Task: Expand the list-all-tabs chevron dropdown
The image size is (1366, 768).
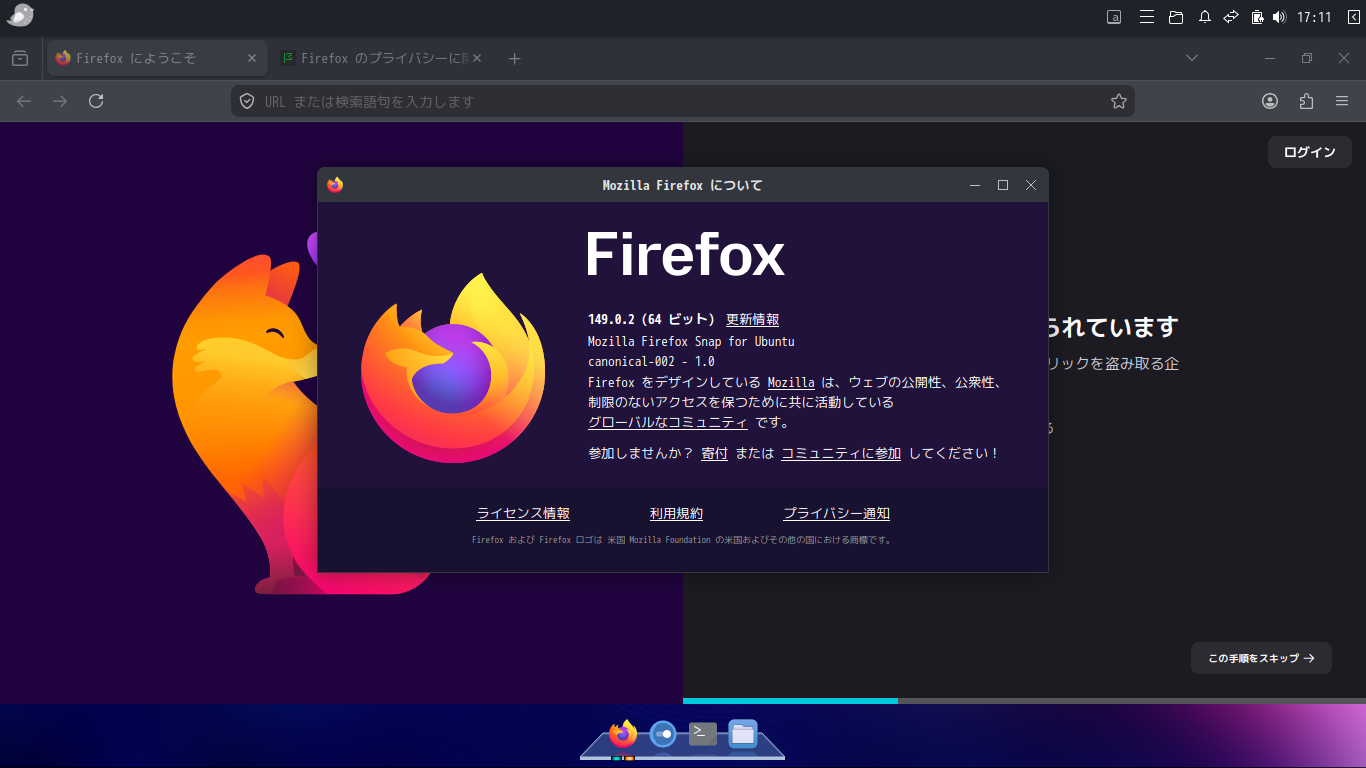Action: tap(1192, 58)
